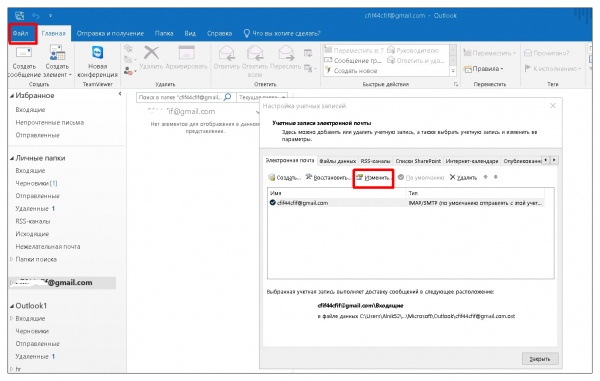Select the gmail.com account in folder pane
Viewport: 600px width, 381px height.
pyautogui.click(x=62, y=283)
